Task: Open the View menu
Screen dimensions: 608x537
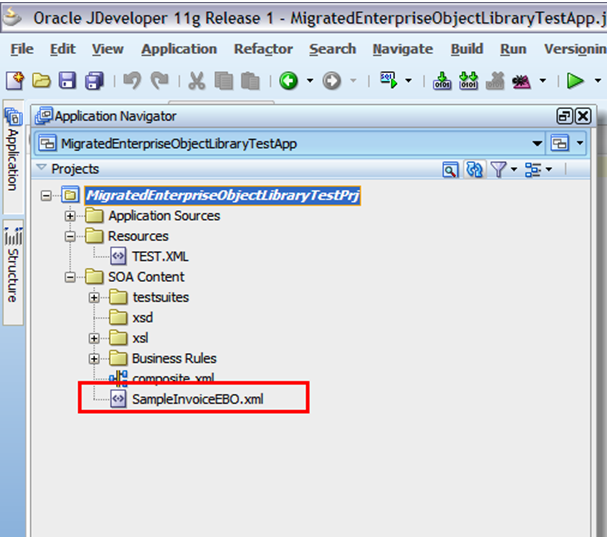Action: (107, 49)
